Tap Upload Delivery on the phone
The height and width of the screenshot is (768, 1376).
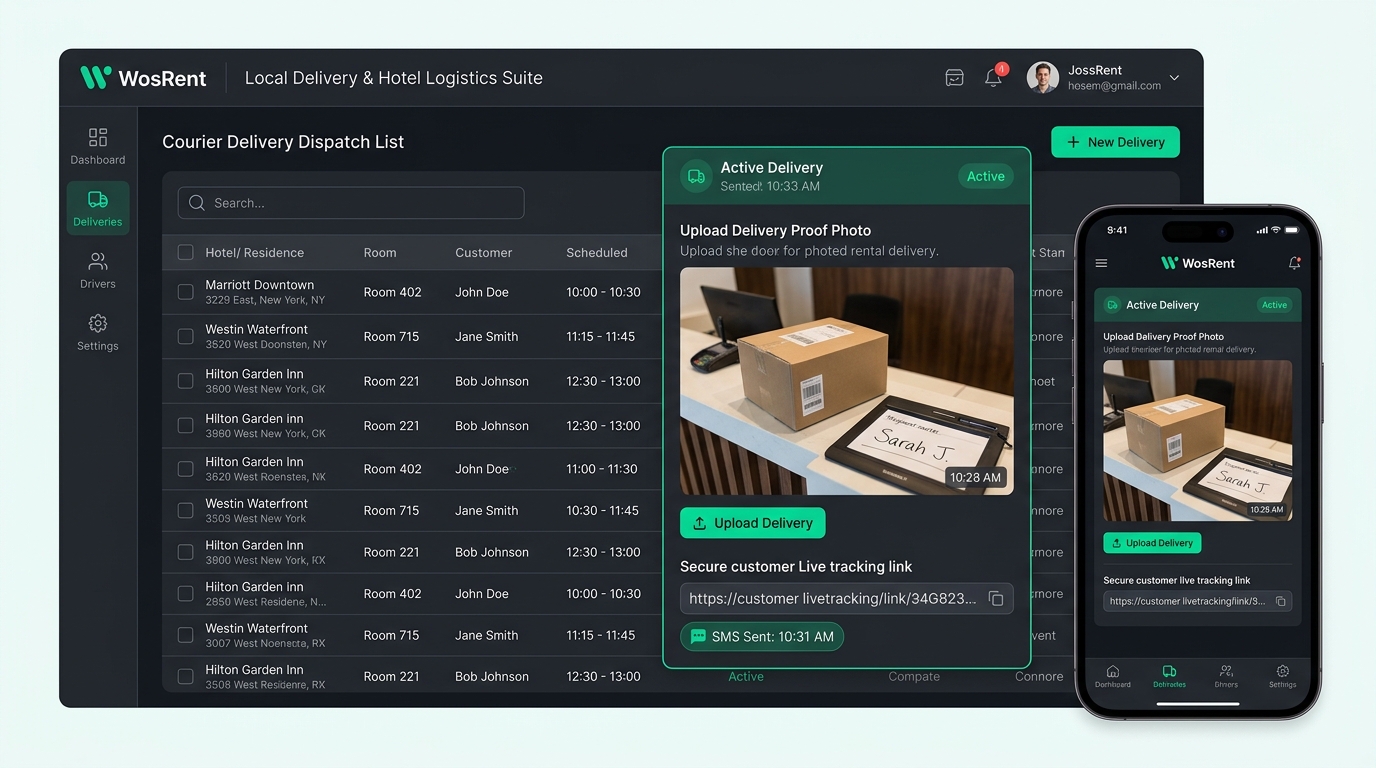[x=1152, y=543]
